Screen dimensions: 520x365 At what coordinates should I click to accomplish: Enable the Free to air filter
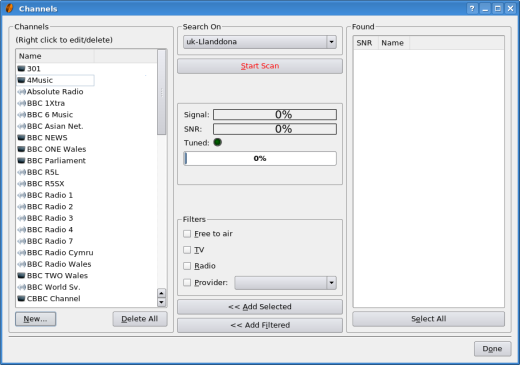click(187, 234)
